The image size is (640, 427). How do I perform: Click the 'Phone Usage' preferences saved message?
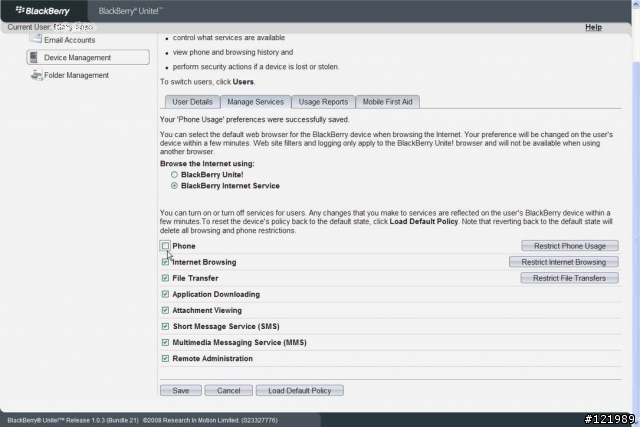tap(254, 120)
